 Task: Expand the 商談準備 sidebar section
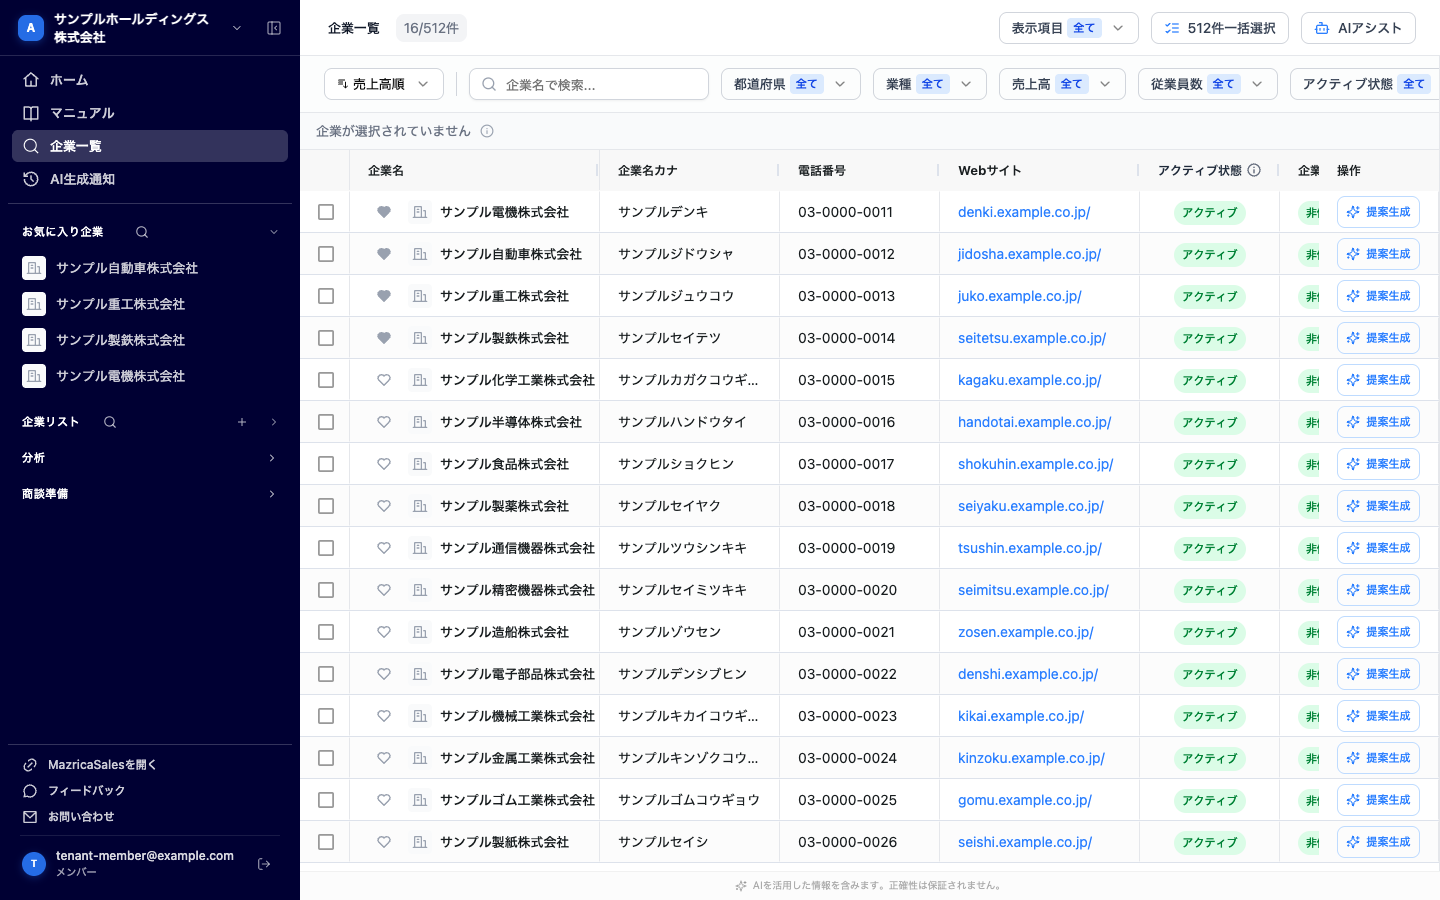[150, 494]
